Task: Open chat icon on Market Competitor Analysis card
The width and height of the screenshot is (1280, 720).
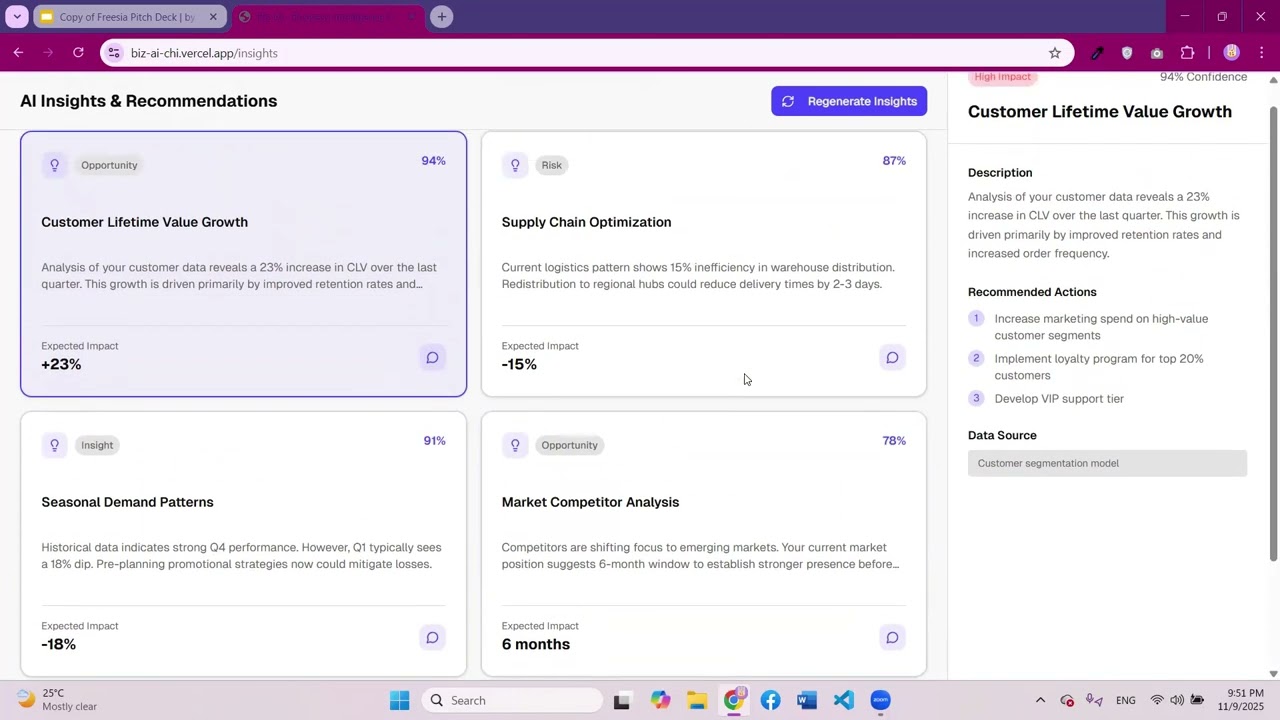Action: coord(892,637)
